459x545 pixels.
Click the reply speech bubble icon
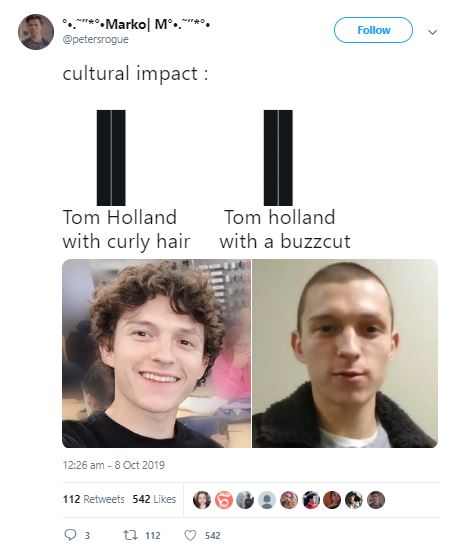[71, 535]
